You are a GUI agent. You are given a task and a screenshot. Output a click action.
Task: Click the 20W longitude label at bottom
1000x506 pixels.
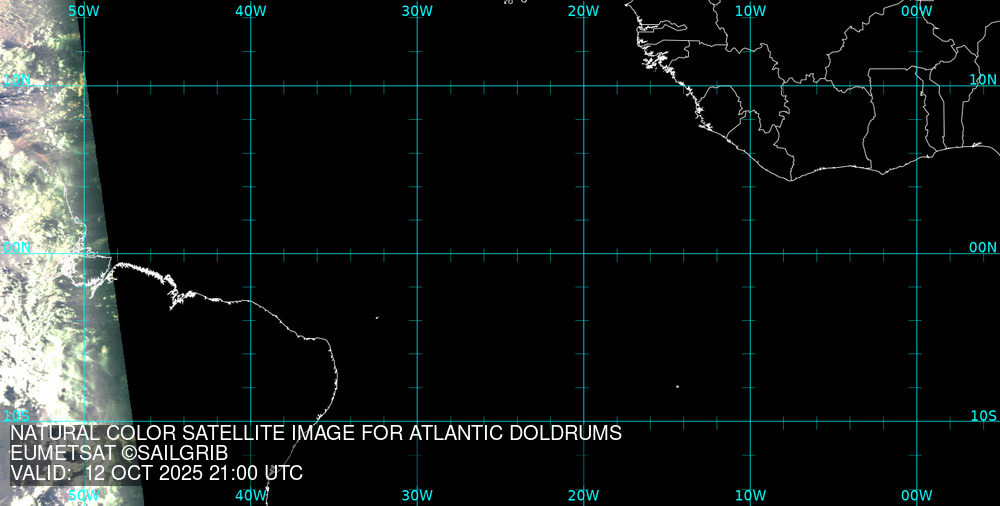point(583,495)
